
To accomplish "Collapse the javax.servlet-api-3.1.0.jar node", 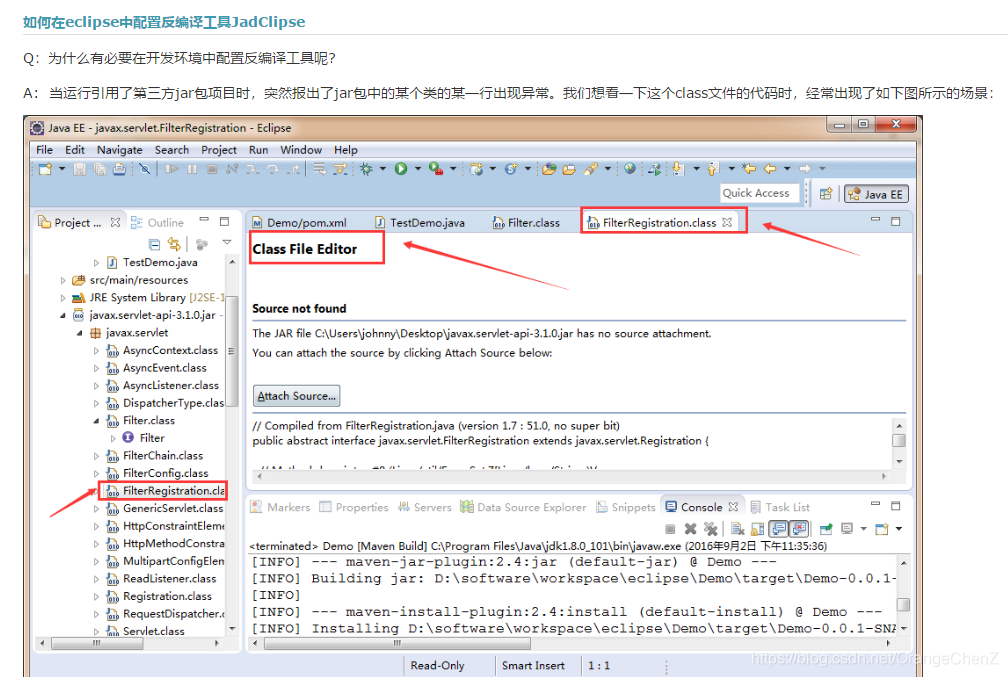I will click(x=62, y=315).
